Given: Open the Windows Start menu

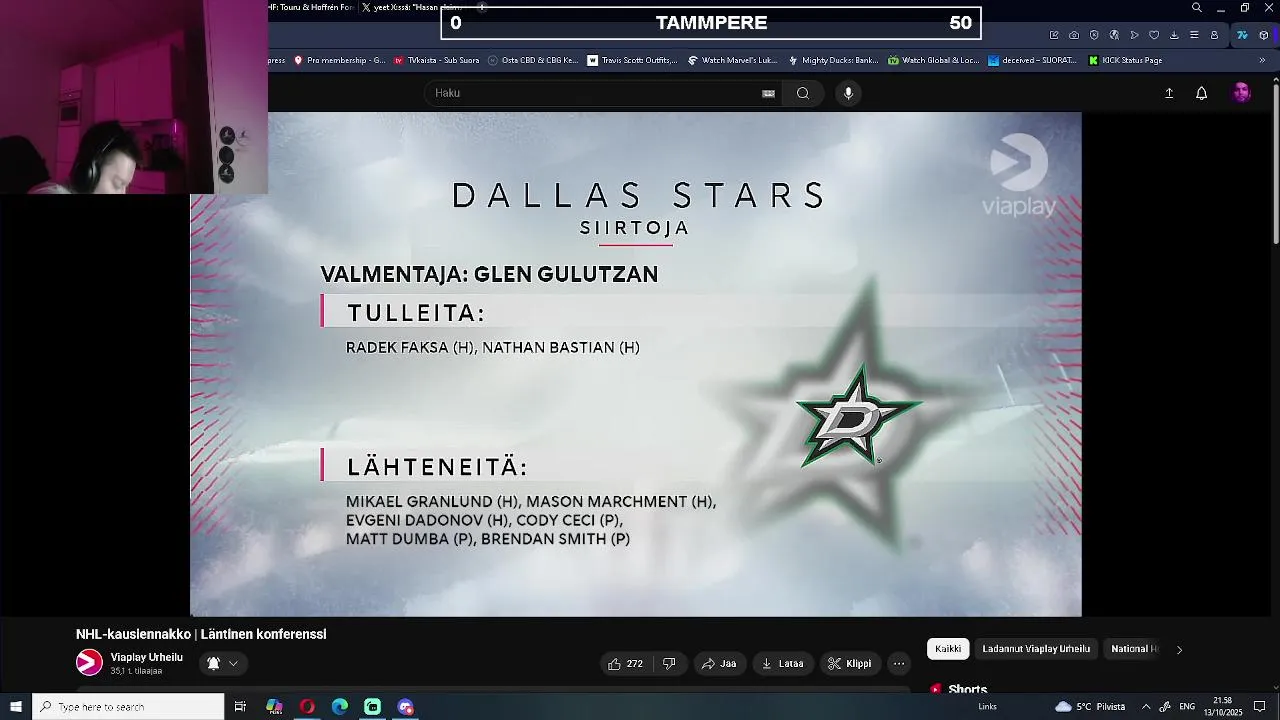Looking at the screenshot, I should [x=16, y=707].
